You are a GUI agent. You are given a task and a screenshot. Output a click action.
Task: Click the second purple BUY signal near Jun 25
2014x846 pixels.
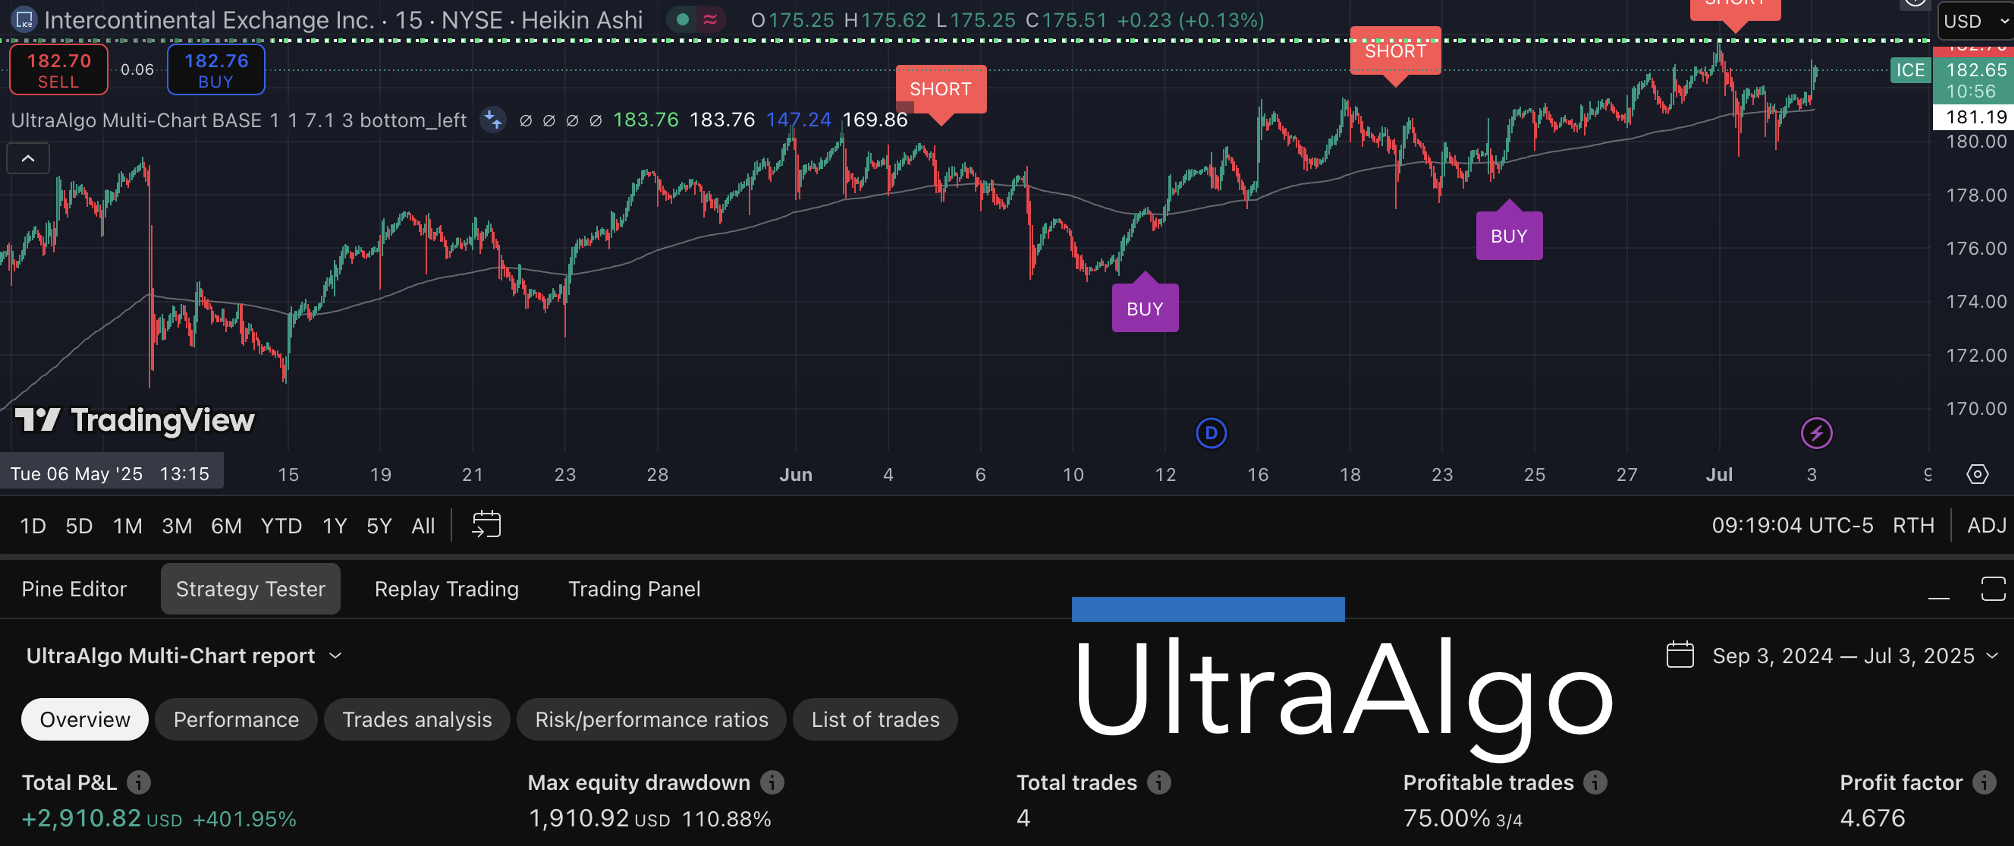point(1509,236)
